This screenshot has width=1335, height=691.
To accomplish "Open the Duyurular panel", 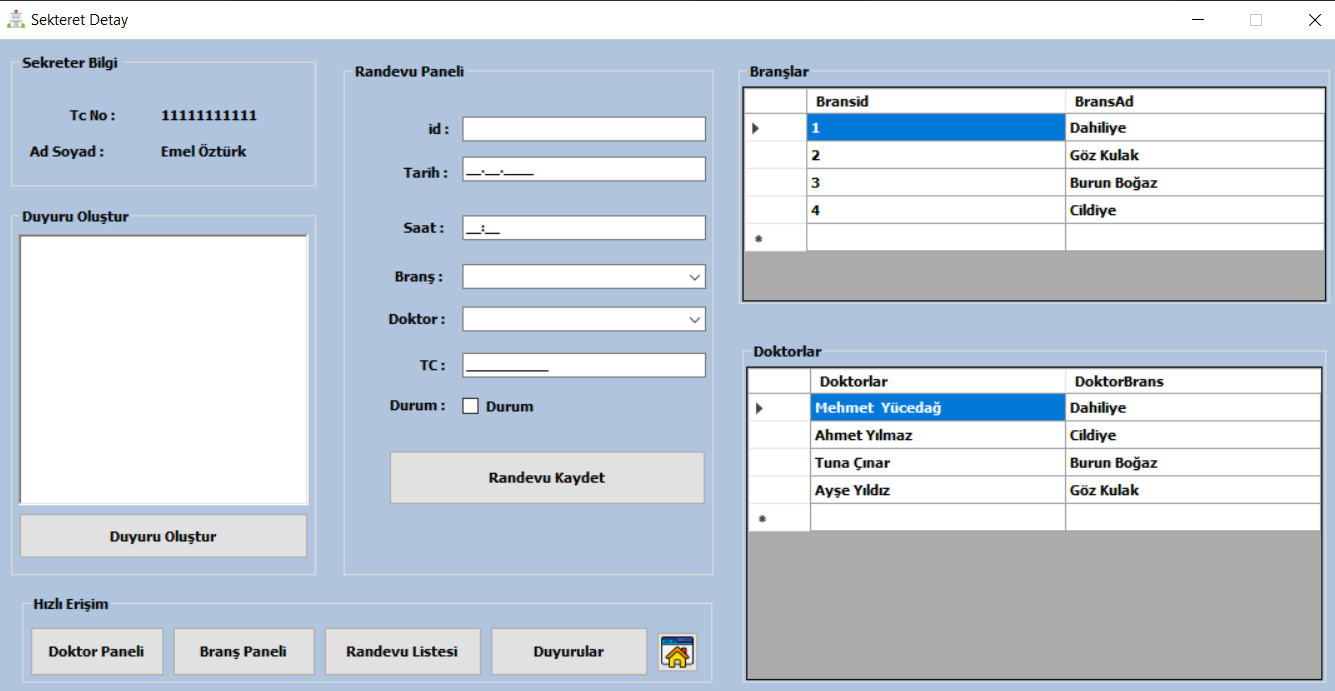I will point(568,651).
